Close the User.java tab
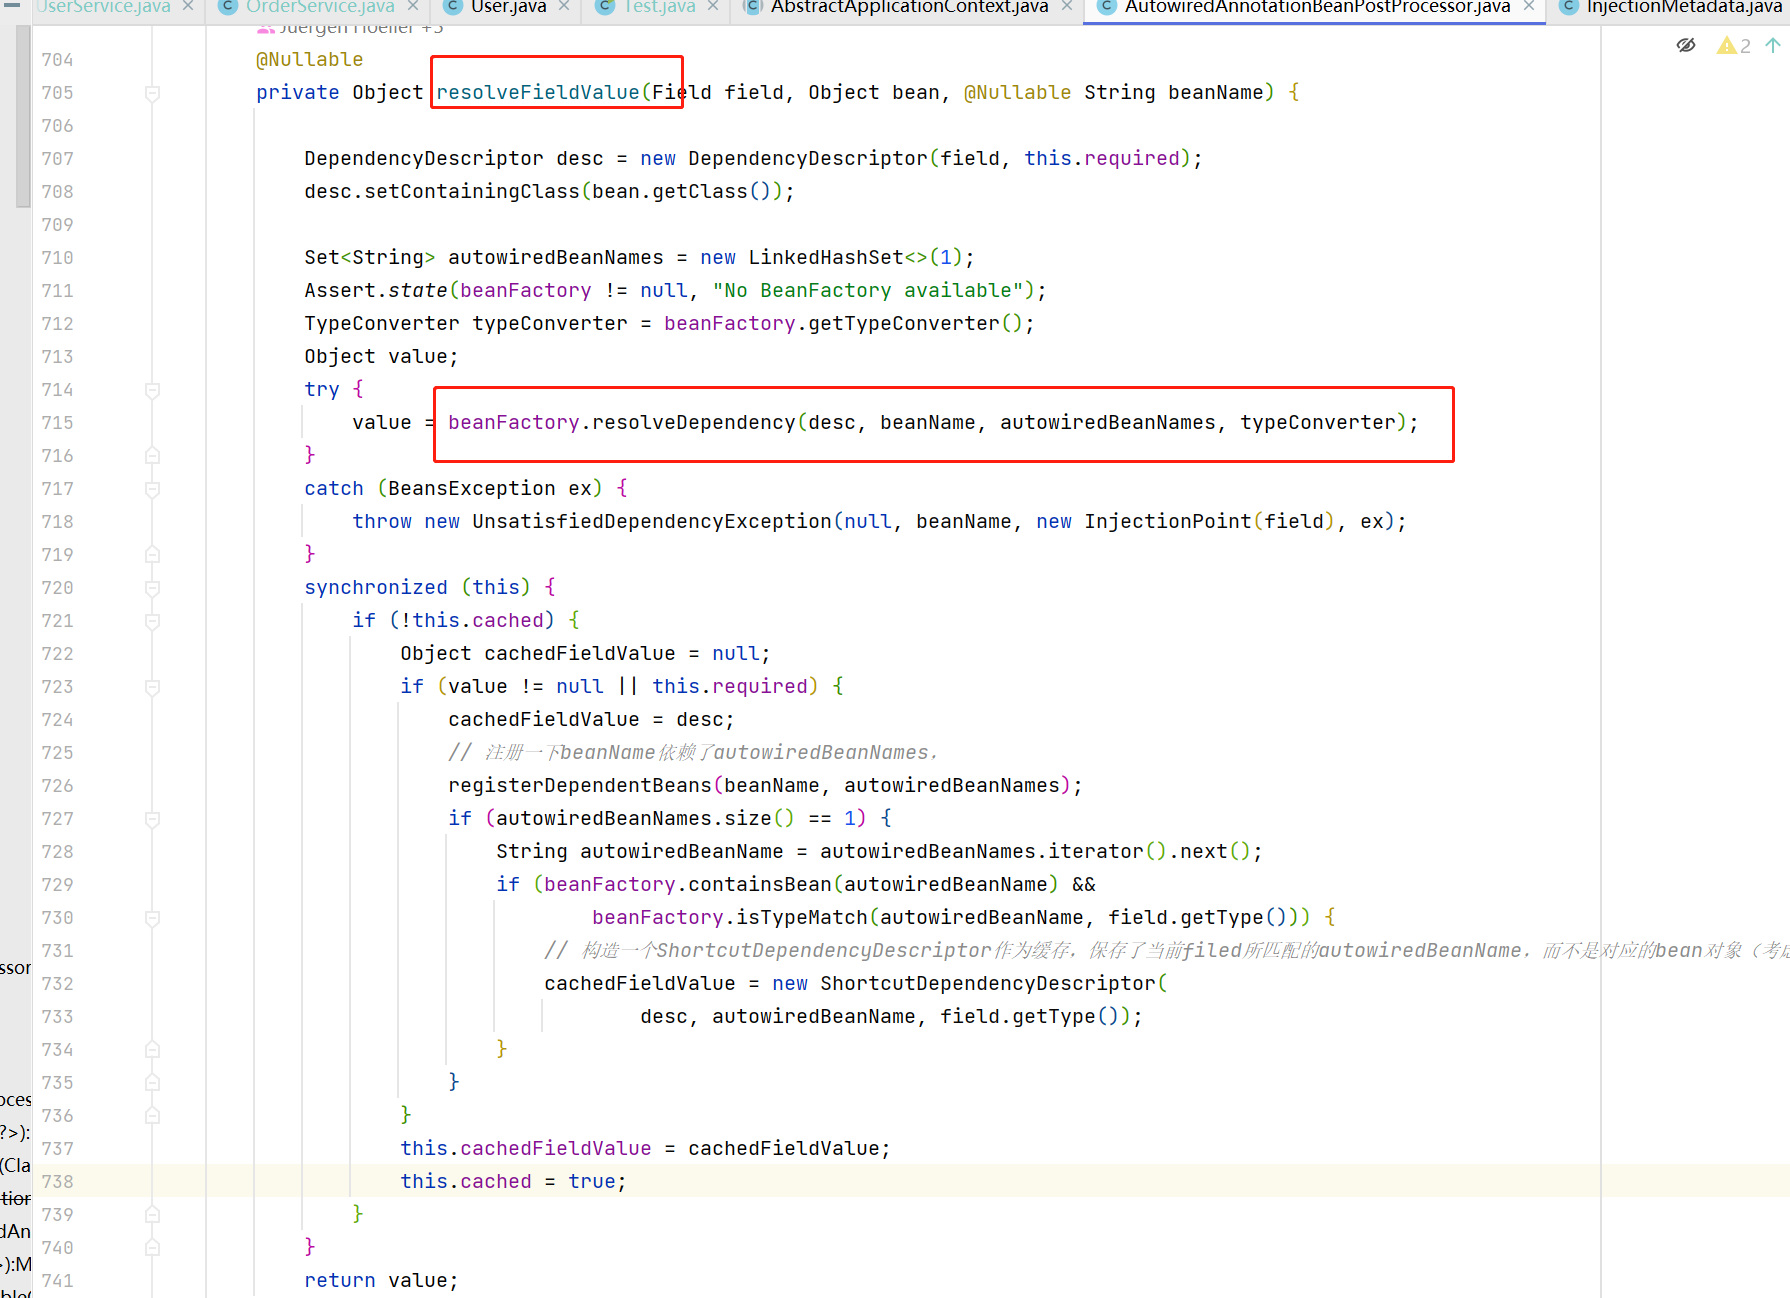Image resolution: width=1790 pixels, height=1298 pixels. [564, 6]
